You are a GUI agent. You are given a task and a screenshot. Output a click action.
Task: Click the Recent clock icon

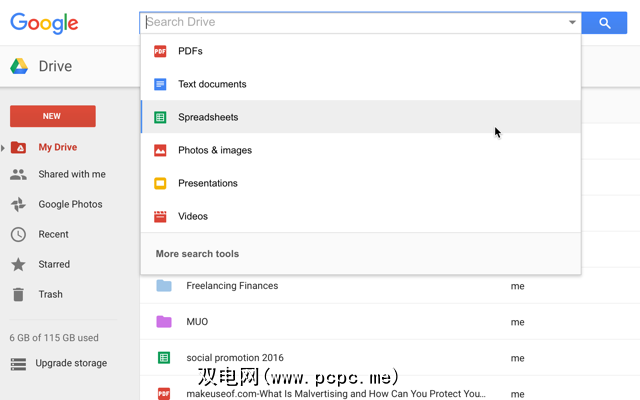(x=18, y=234)
